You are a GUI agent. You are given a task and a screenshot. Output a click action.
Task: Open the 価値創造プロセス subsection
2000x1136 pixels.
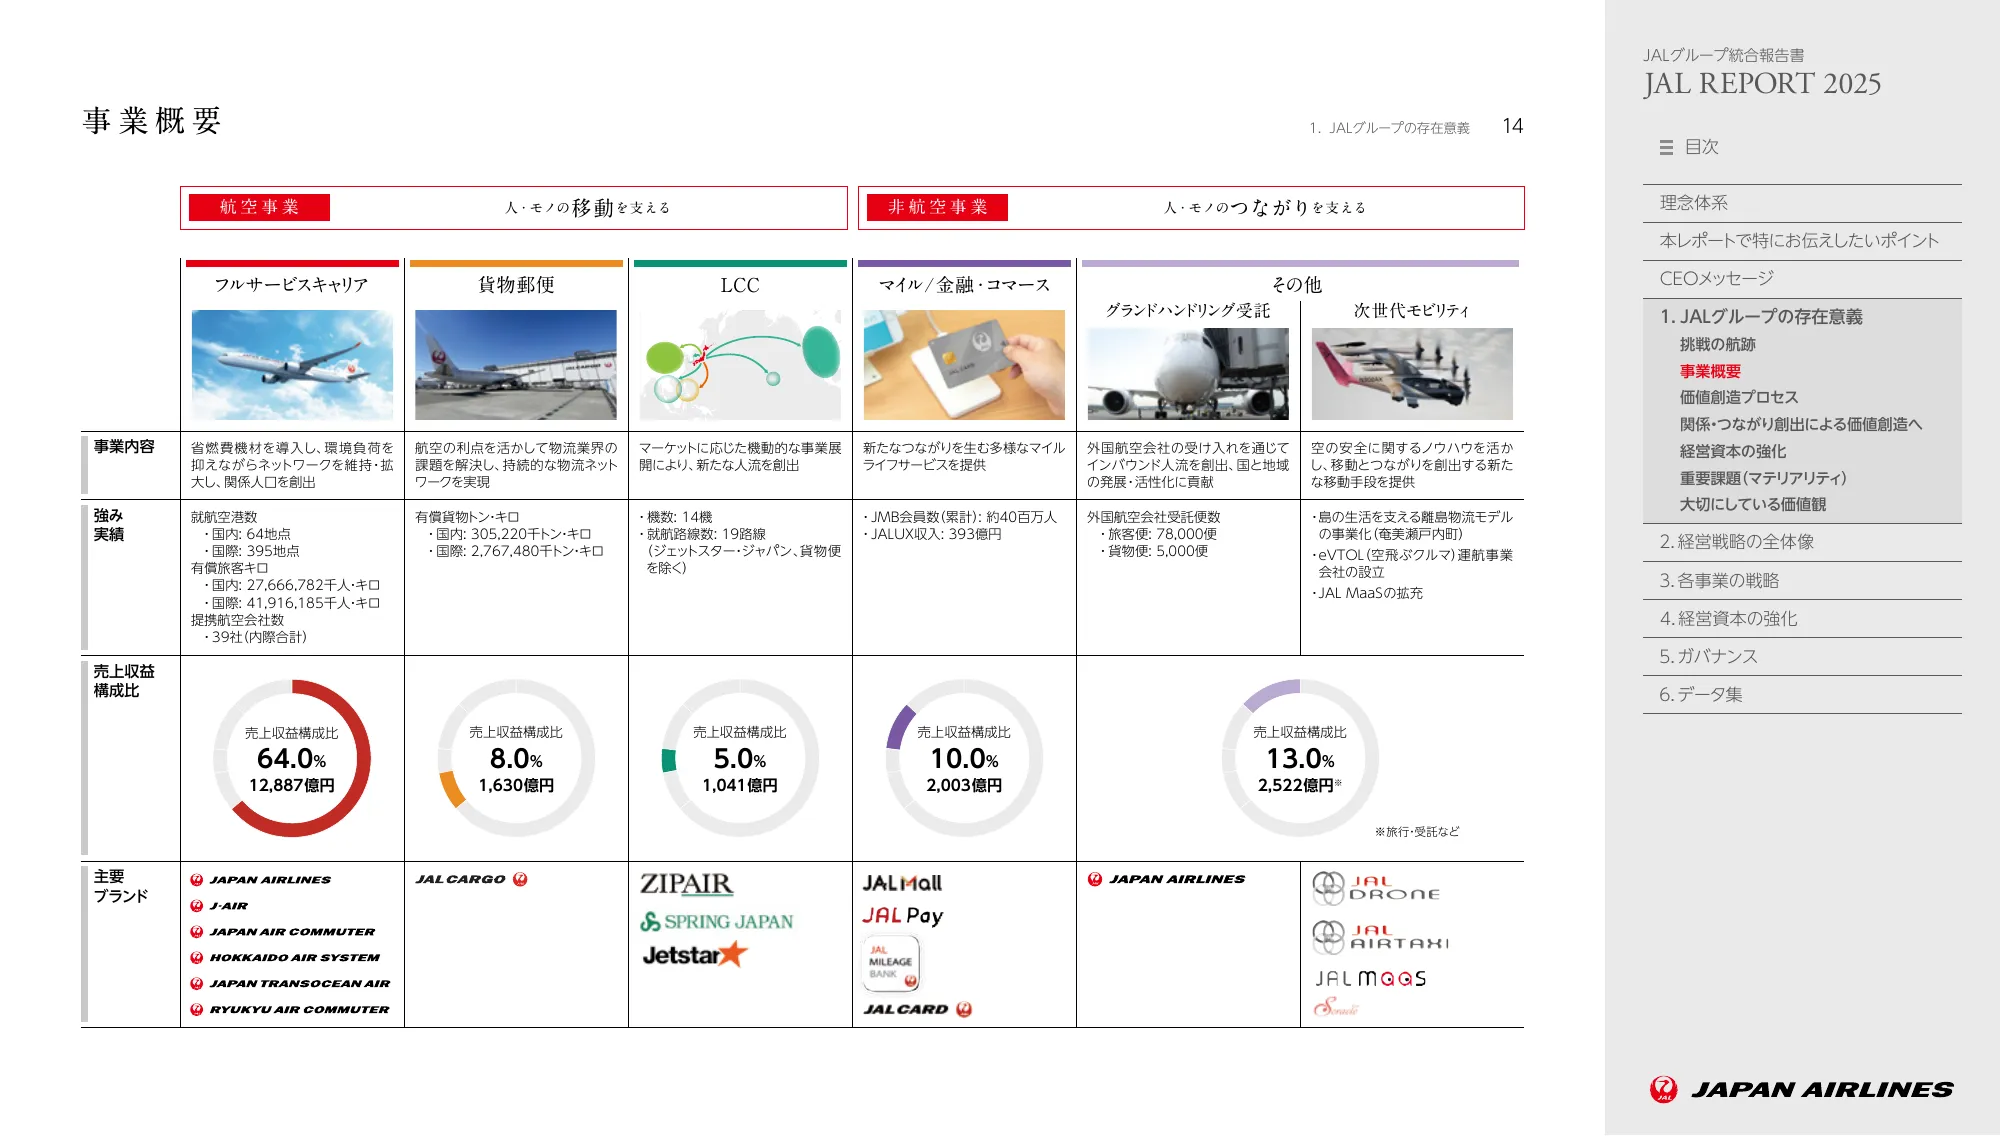click(1738, 398)
